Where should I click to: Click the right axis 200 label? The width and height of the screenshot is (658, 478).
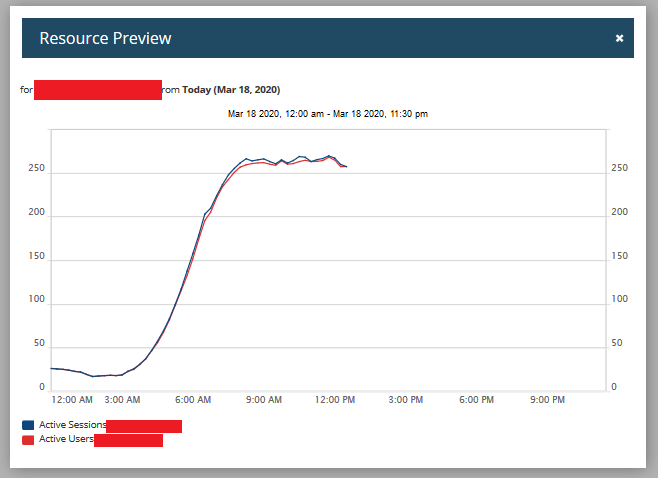(x=619, y=212)
